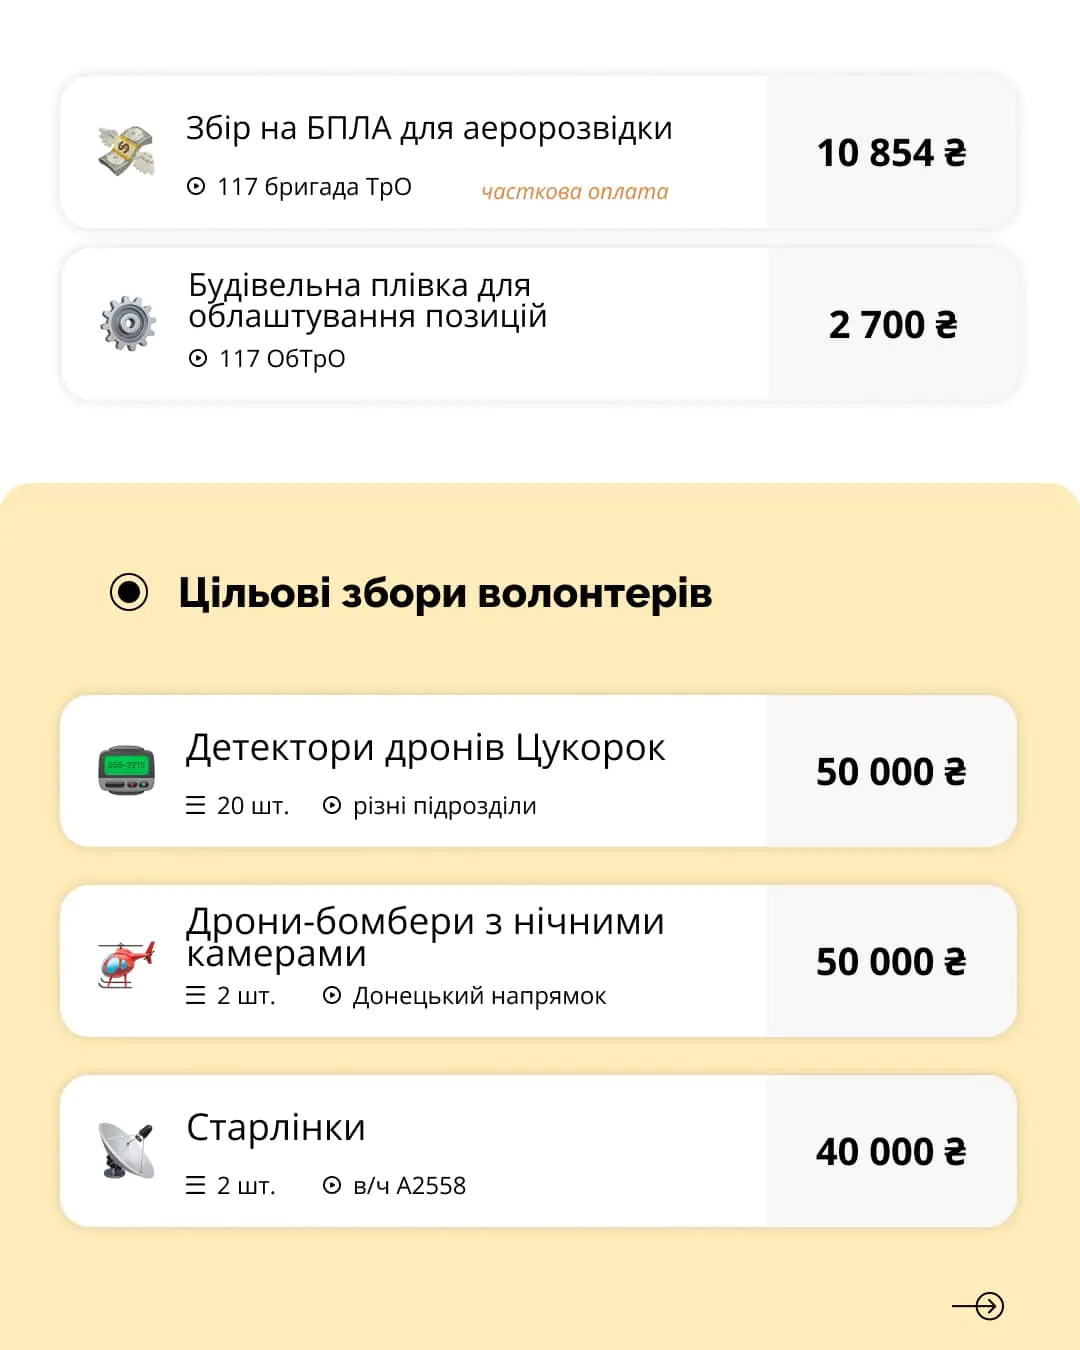The width and height of the screenshot is (1080, 1350).
Task: Select the radio bullet beside Цільові збори волонтерів
Action: [129, 592]
